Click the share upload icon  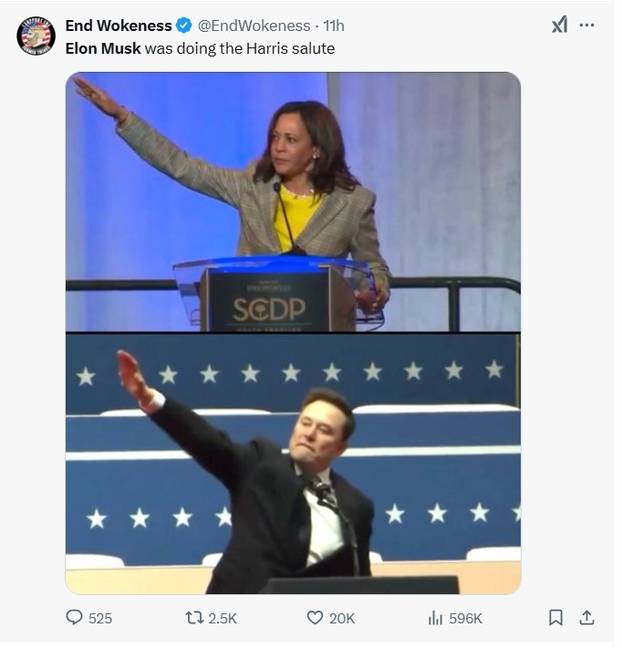pos(587,618)
